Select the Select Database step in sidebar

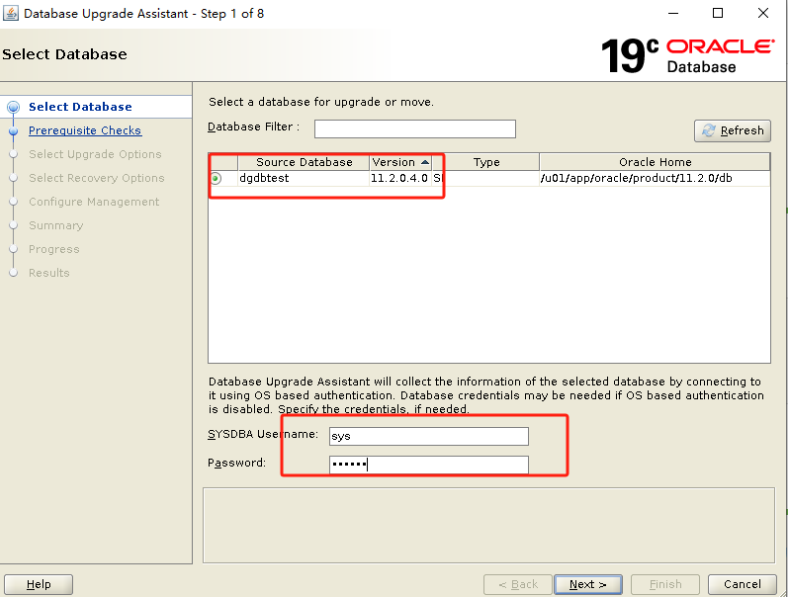pyautogui.click(x=80, y=107)
